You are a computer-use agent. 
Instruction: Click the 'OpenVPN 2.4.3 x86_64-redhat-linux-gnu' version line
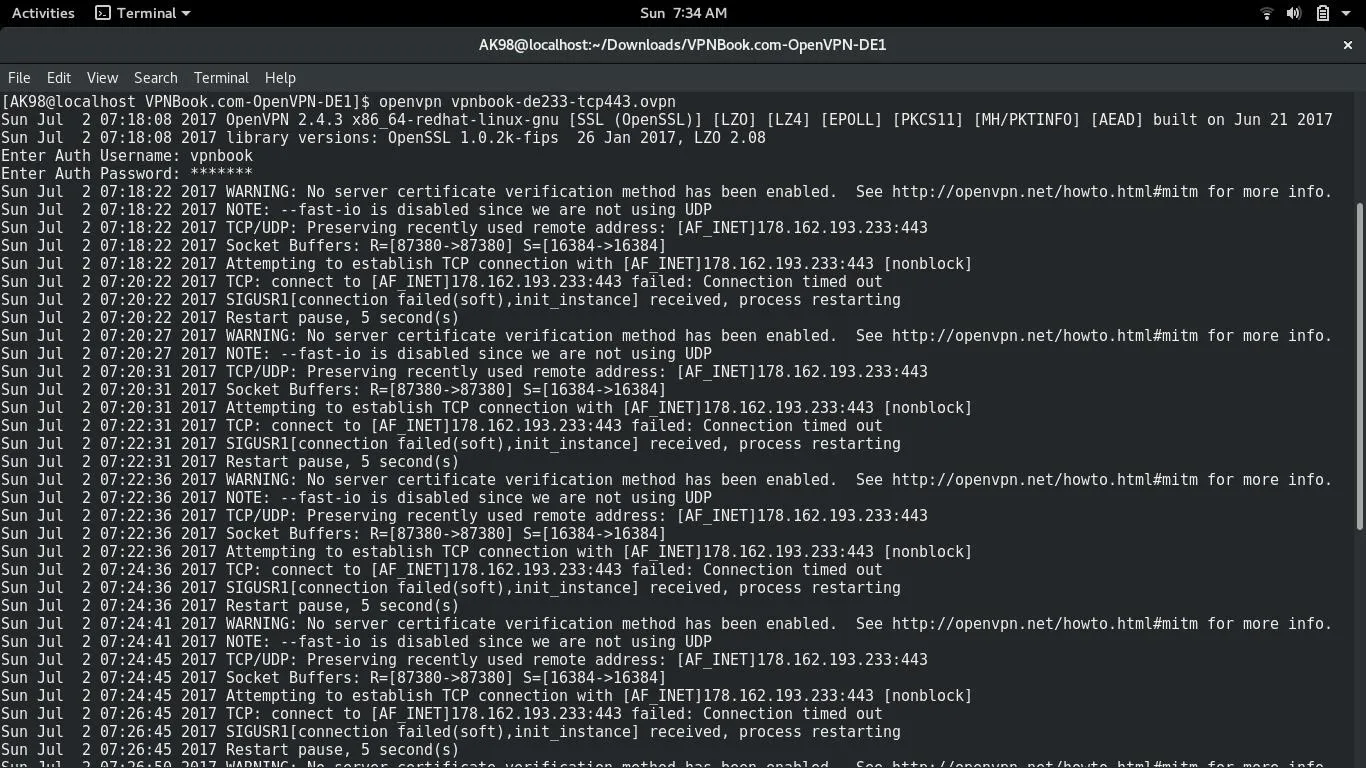(x=667, y=120)
